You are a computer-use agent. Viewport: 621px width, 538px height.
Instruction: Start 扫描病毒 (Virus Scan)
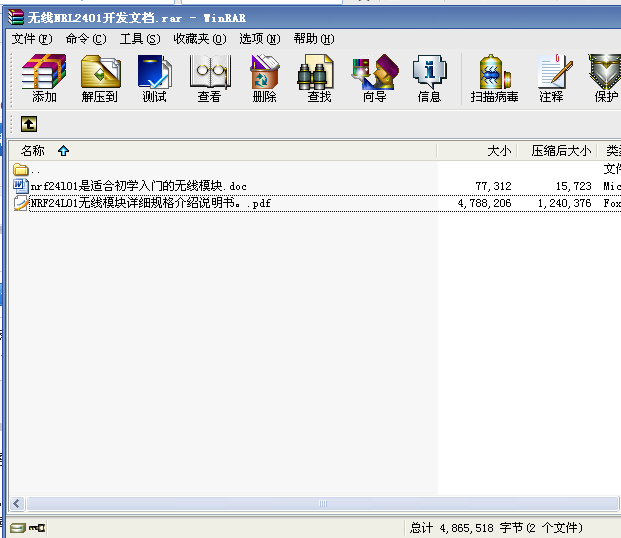coord(494,78)
